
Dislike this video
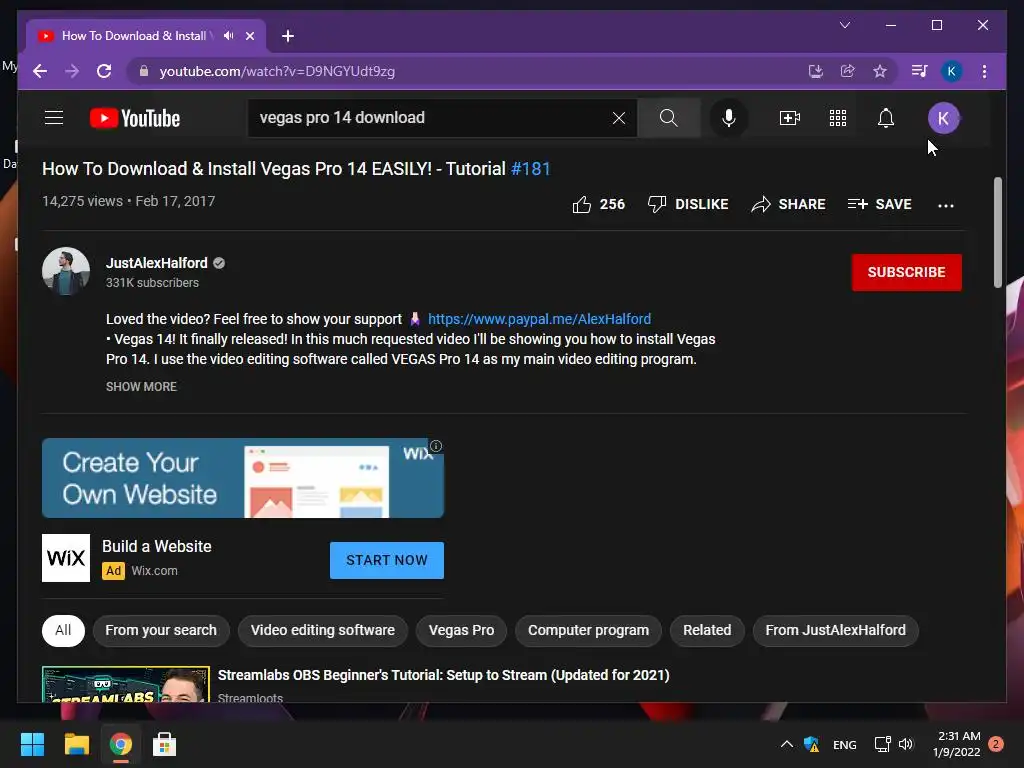click(688, 204)
